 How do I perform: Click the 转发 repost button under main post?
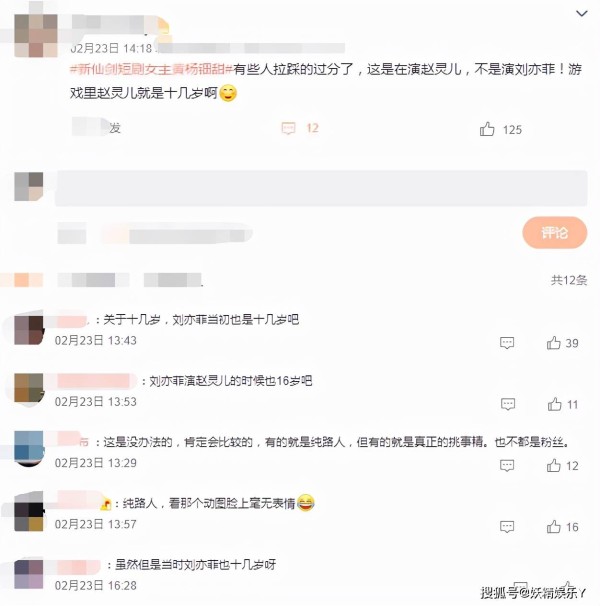pyautogui.click(x=97, y=127)
